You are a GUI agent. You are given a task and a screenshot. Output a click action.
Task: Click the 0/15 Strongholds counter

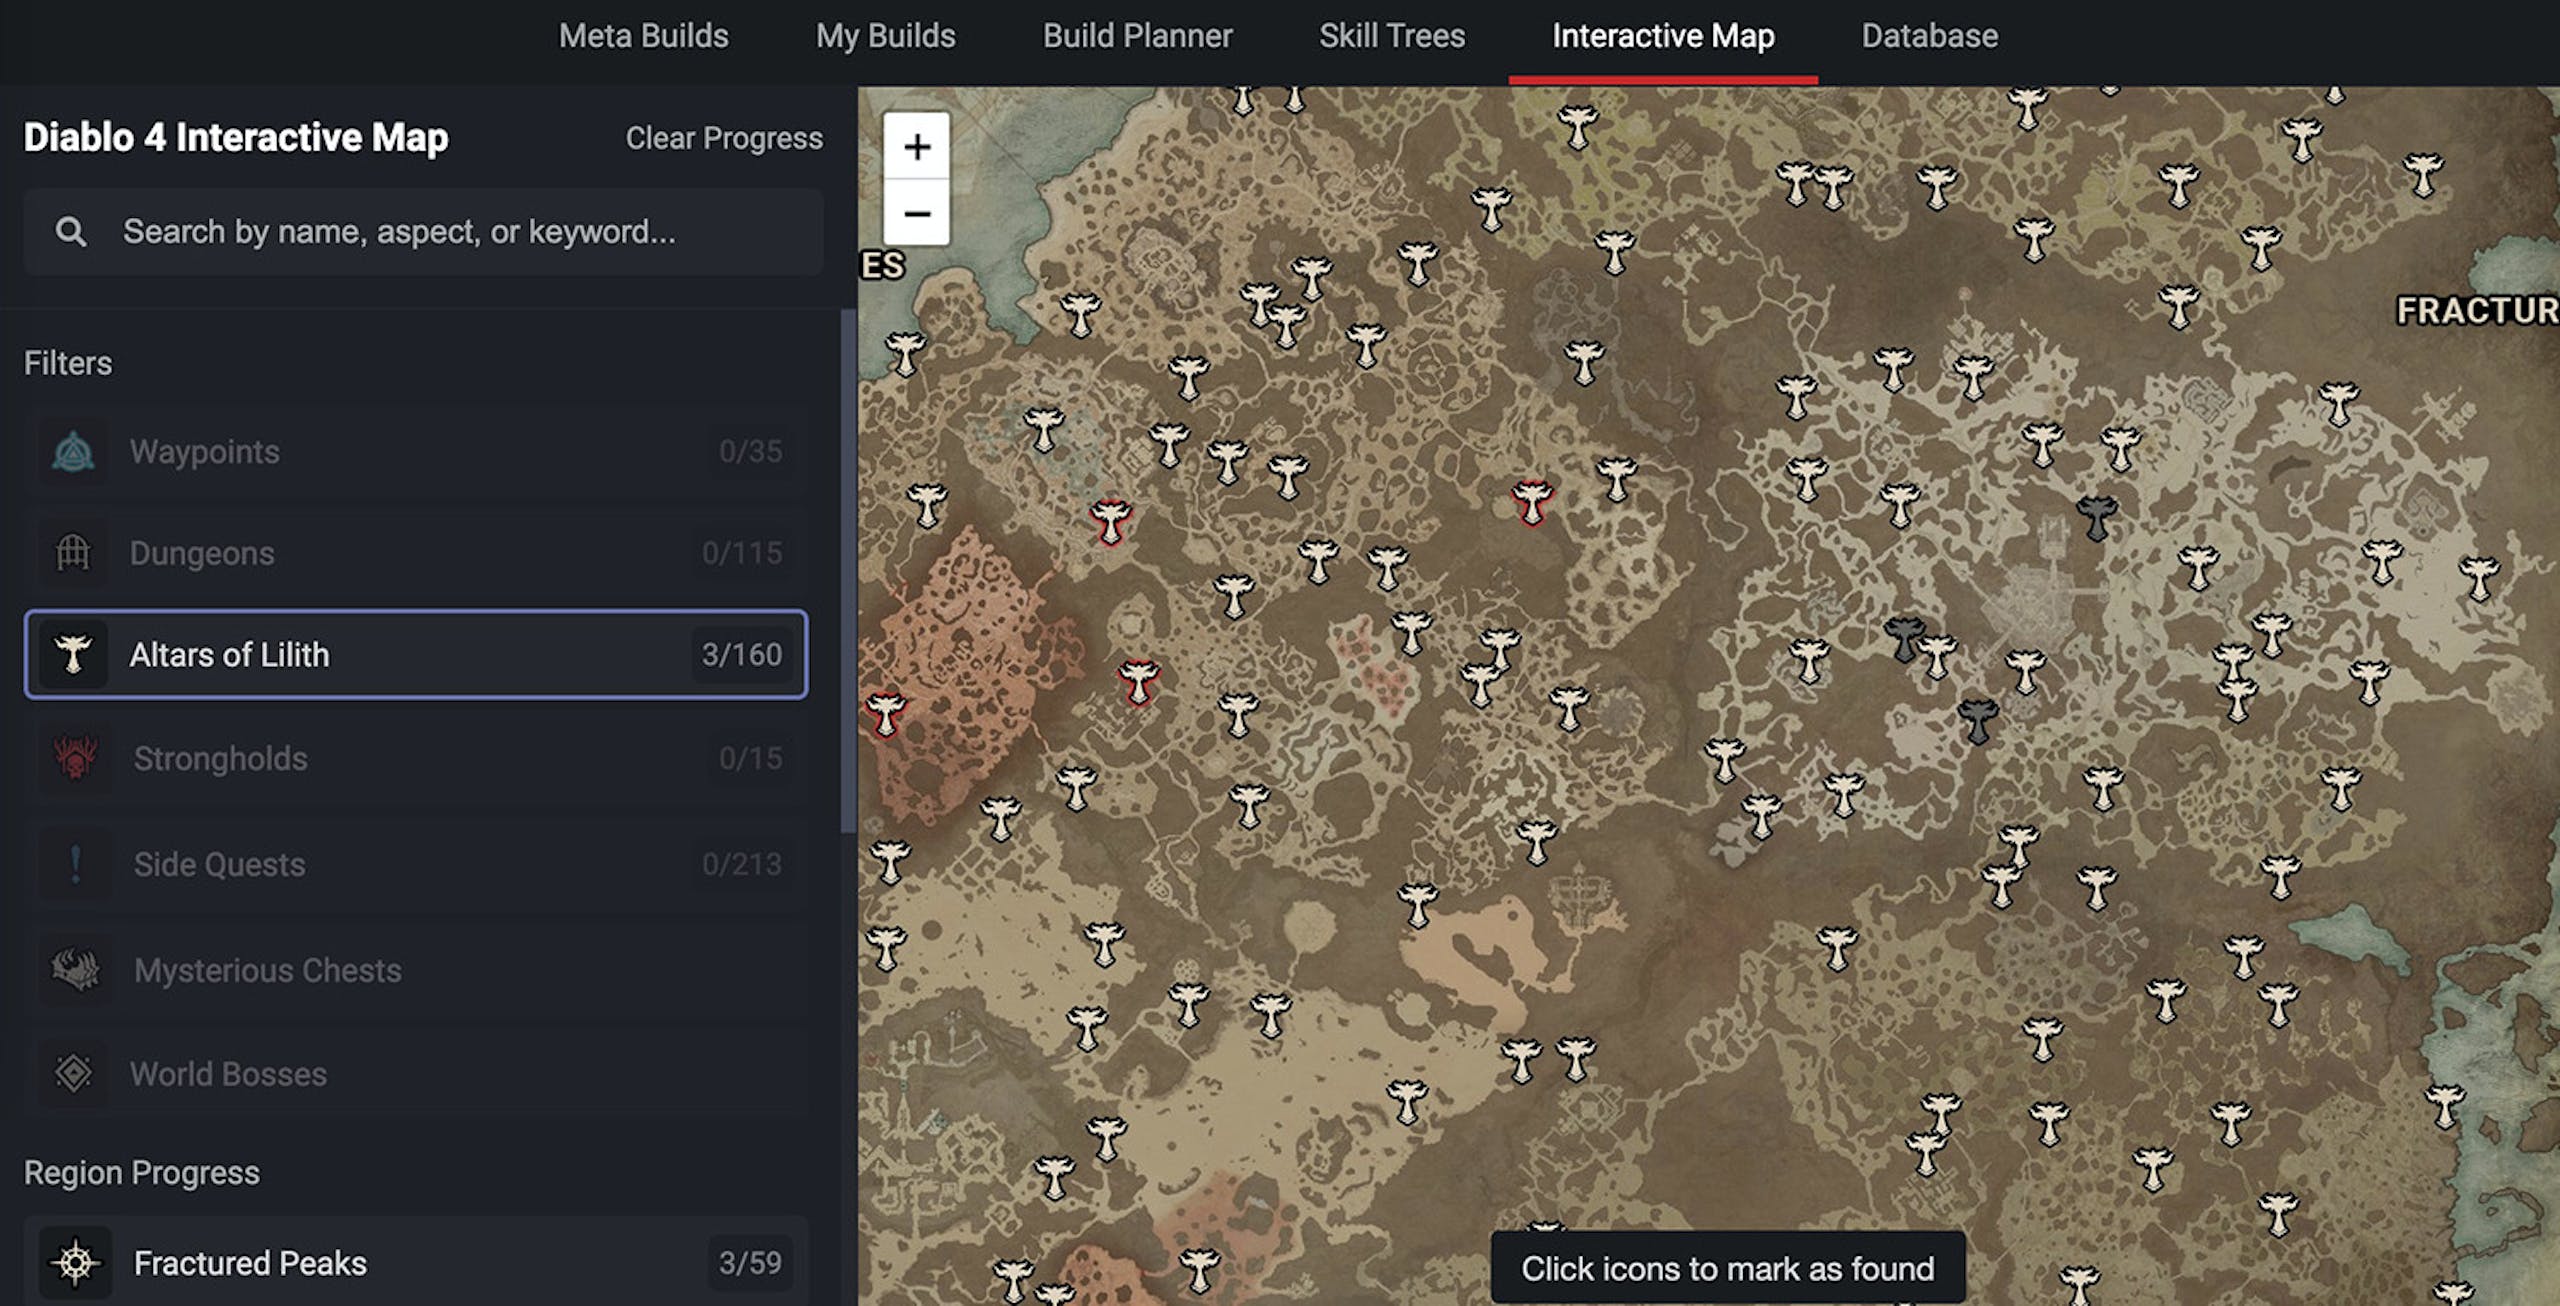tap(750, 758)
